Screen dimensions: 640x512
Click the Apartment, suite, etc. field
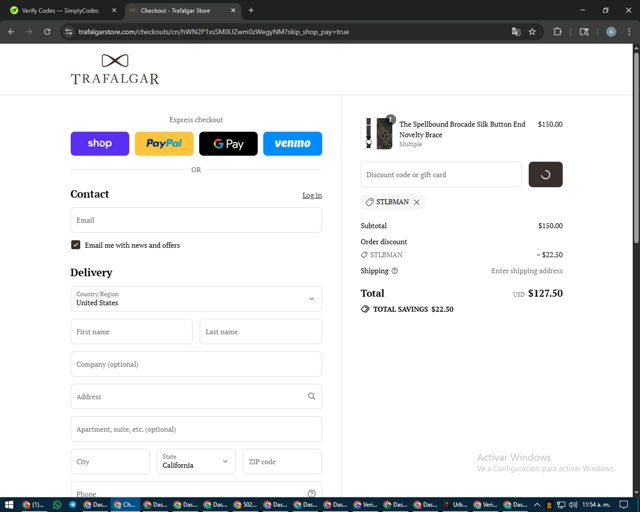pyautogui.click(x=196, y=429)
